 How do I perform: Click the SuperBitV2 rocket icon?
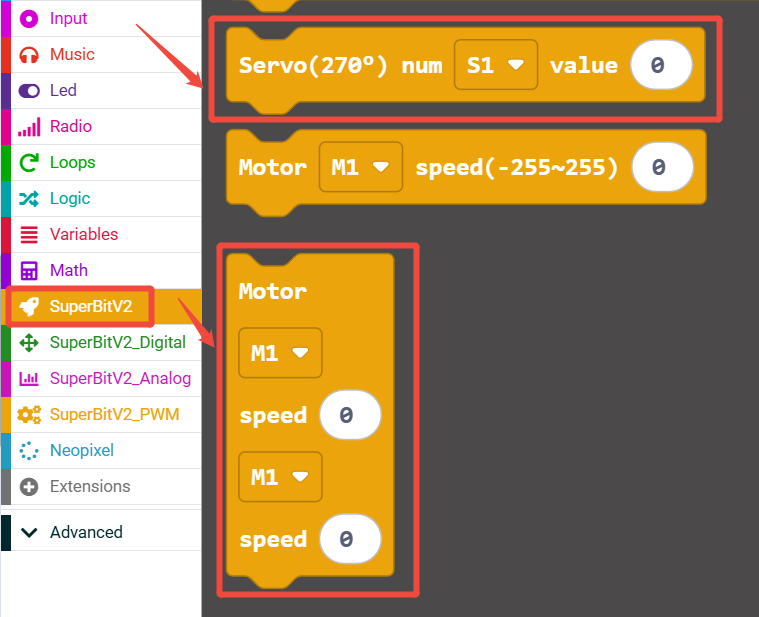(29, 307)
